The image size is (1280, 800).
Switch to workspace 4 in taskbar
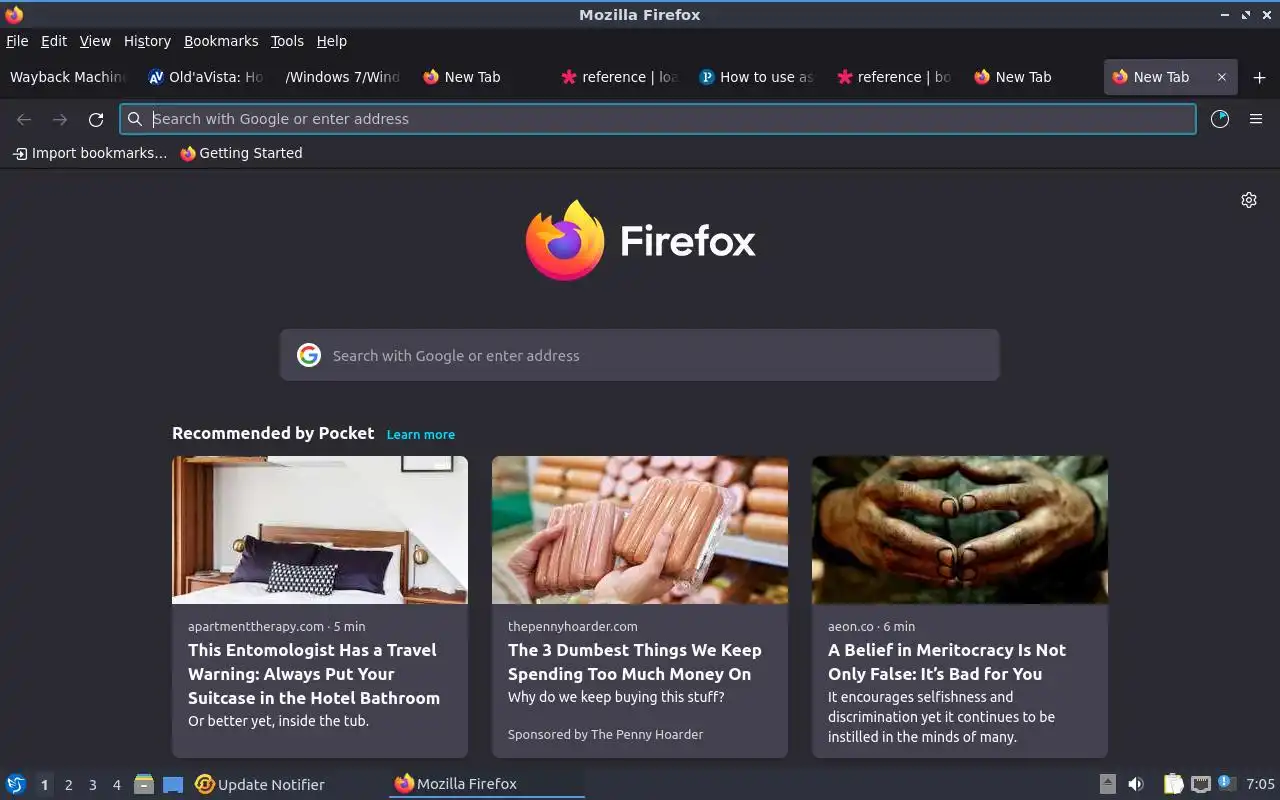pos(116,785)
